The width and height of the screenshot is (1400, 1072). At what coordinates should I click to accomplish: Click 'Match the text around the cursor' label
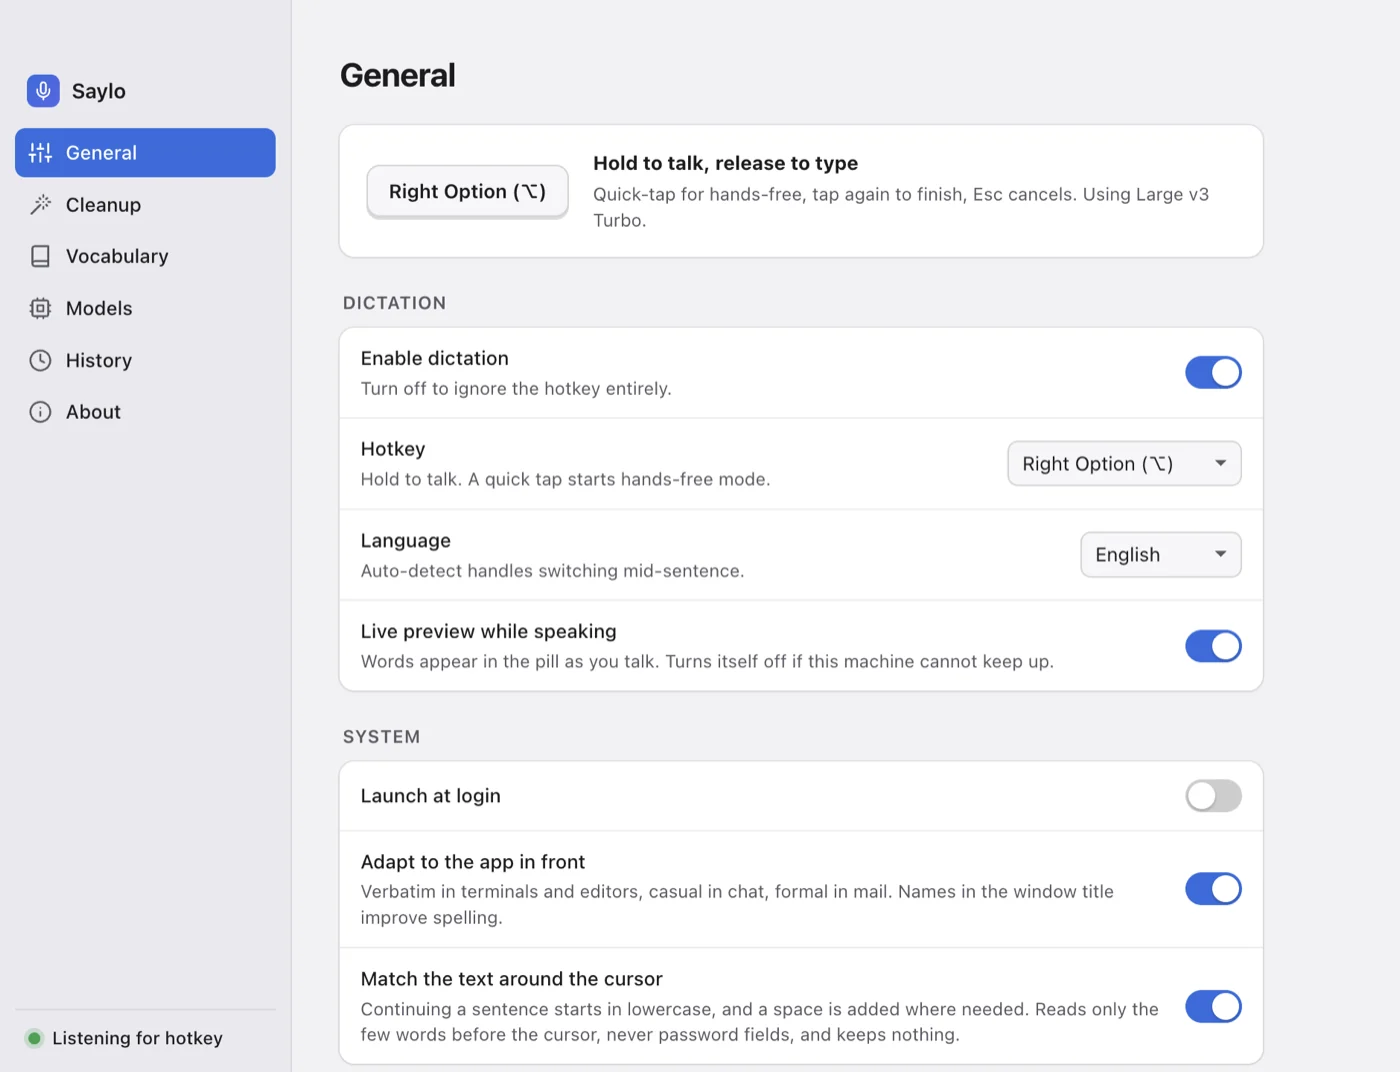(x=511, y=979)
